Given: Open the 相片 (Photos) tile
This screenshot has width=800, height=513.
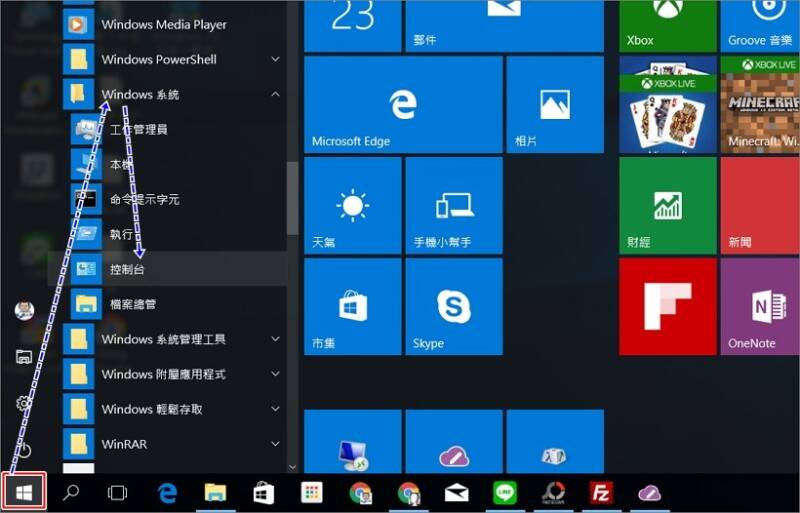Looking at the screenshot, I should pyautogui.click(x=555, y=105).
